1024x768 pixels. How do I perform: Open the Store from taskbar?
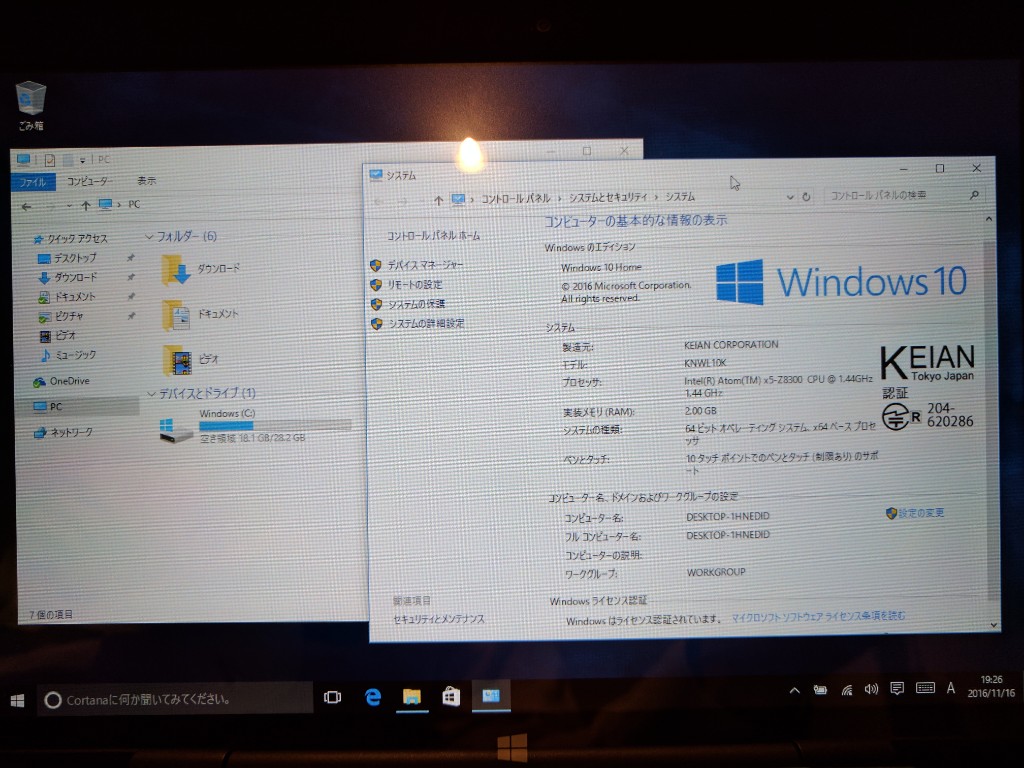click(x=451, y=697)
